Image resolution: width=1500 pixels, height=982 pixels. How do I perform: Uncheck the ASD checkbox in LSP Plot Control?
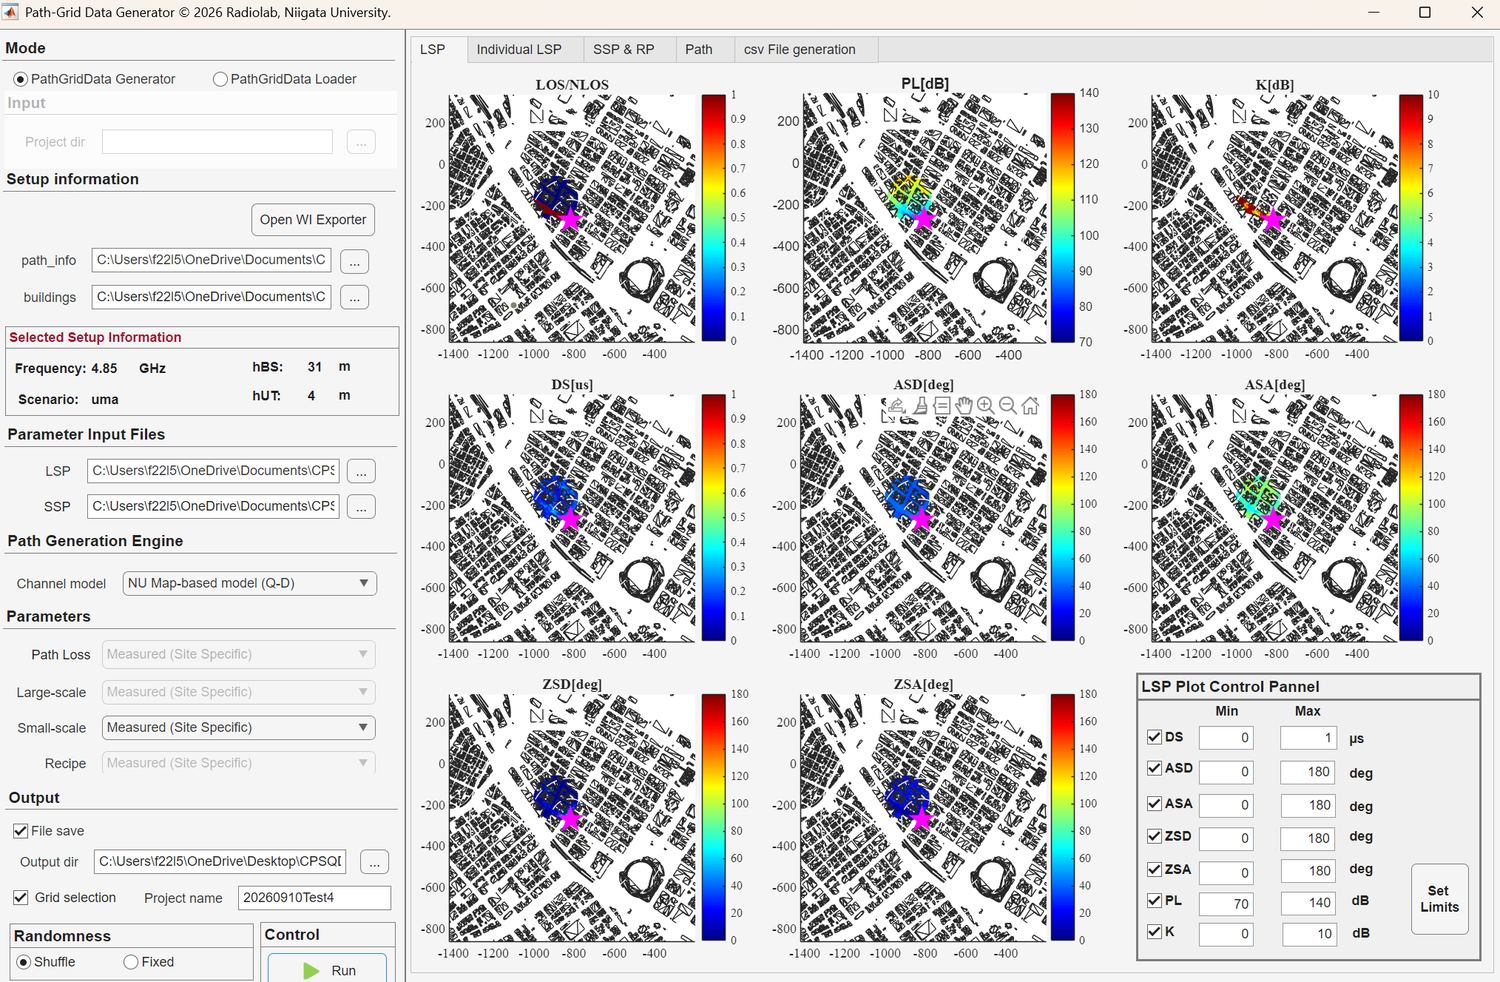coord(1155,769)
